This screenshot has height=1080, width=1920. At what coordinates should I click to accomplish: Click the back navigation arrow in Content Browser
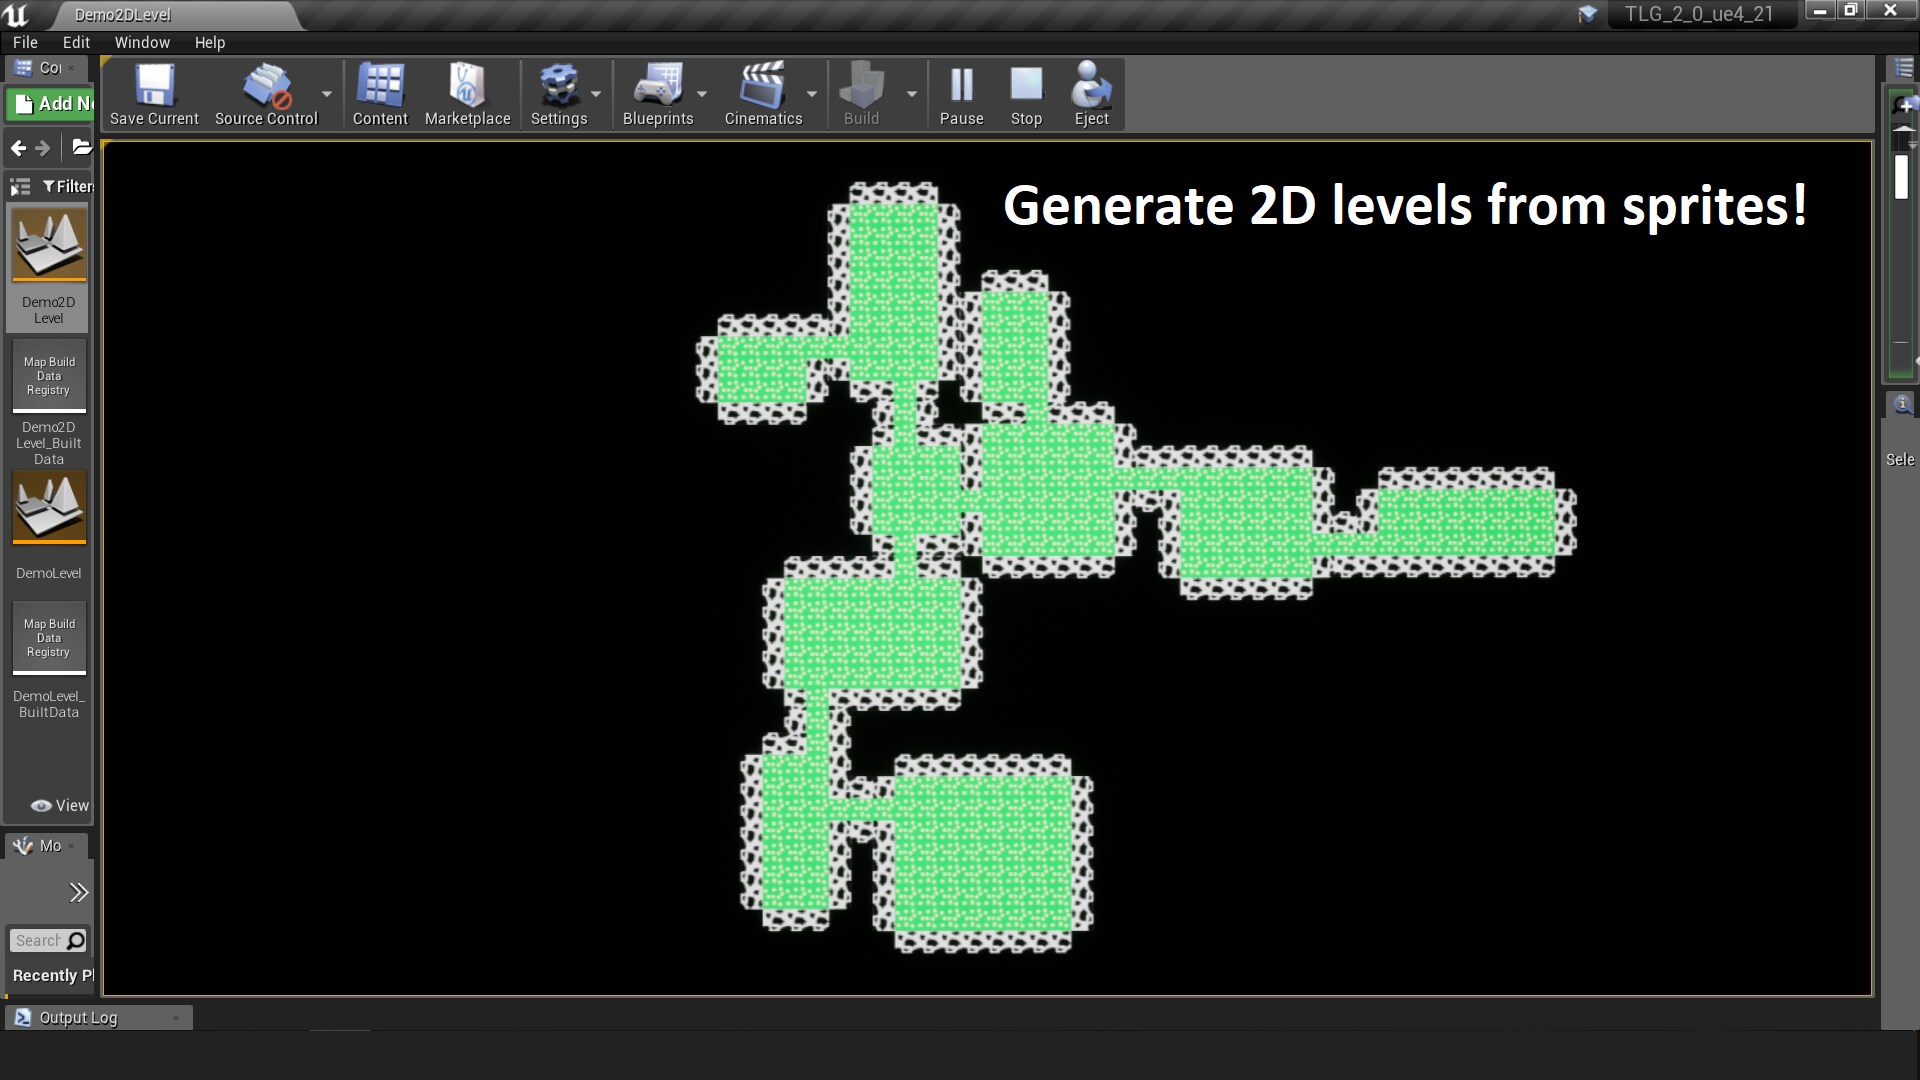(x=19, y=148)
